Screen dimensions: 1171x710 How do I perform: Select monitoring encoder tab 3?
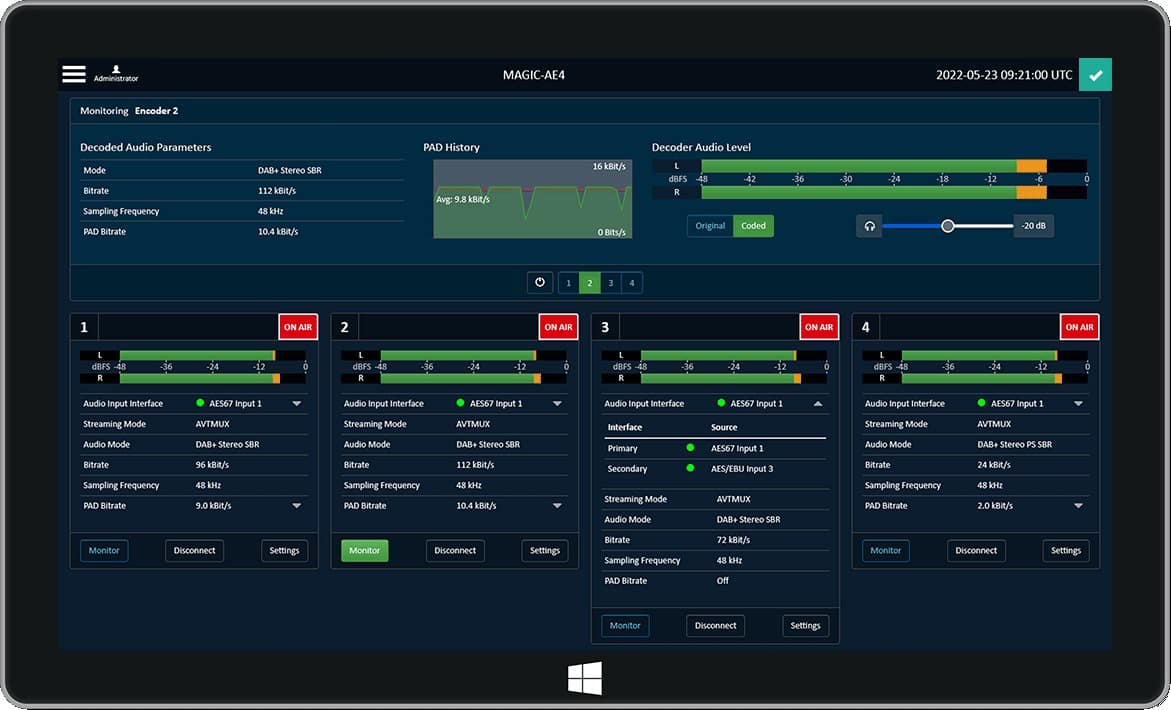click(610, 283)
